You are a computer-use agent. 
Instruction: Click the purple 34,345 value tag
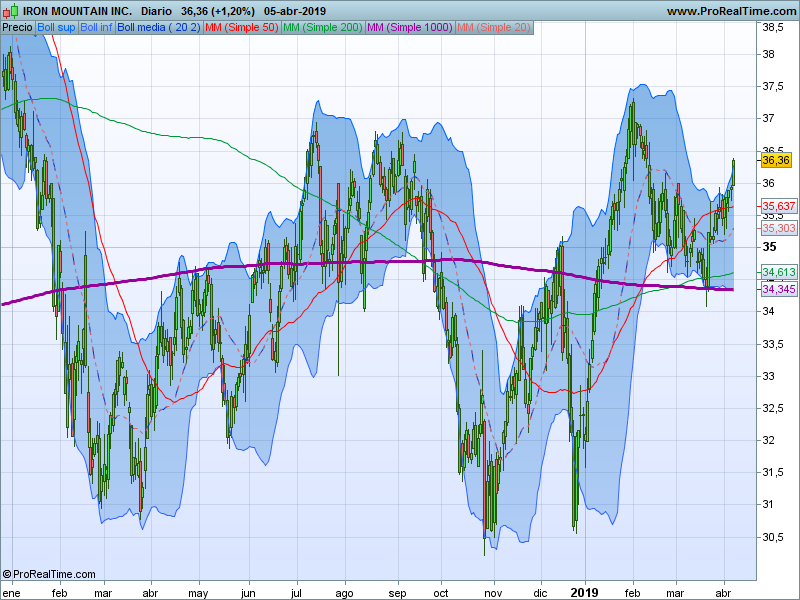(779, 289)
